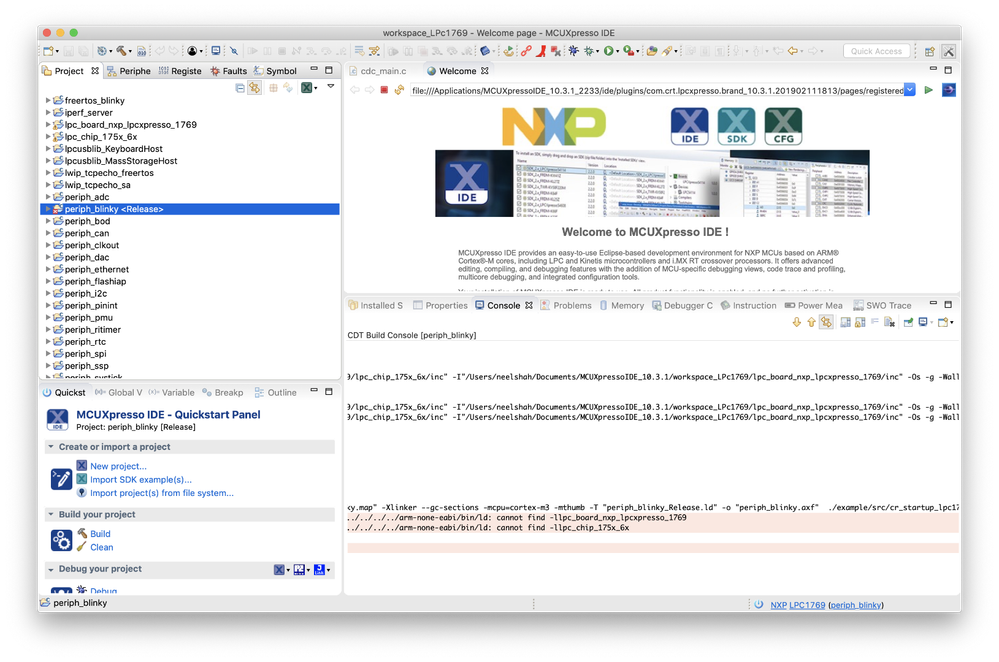Click the user account icon in the toolbar
Image resolution: width=999 pixels, height=662 pixels.
(x=192, y=51)
